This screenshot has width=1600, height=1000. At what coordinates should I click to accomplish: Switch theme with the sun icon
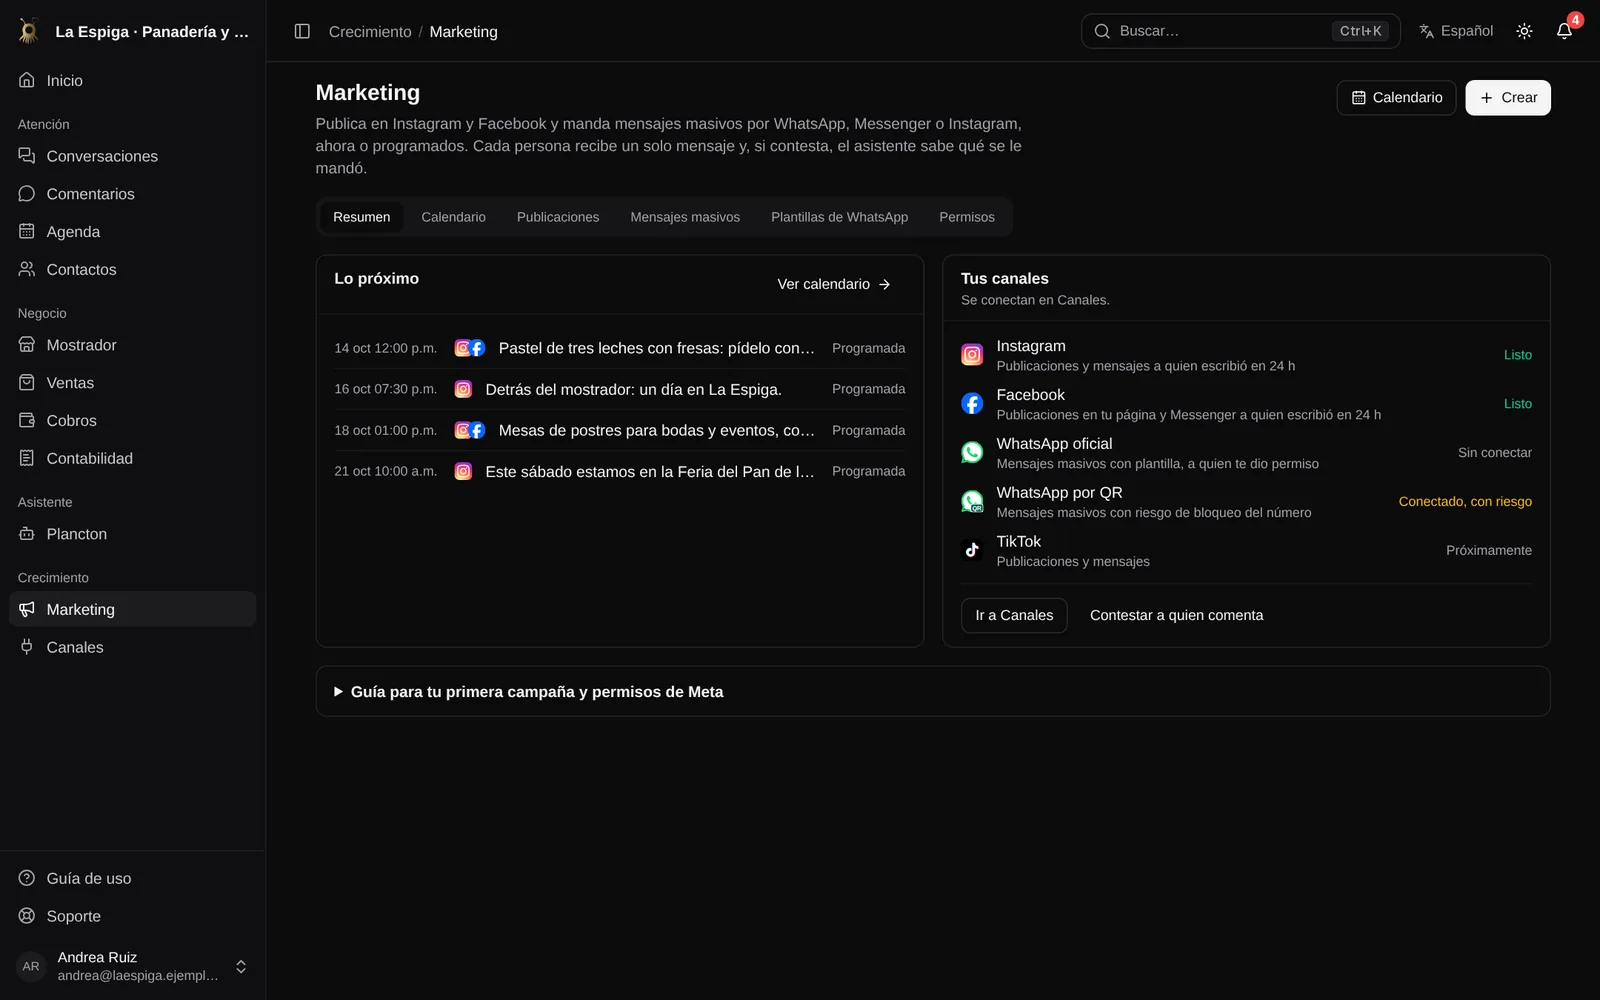[x=1524, y=31]
